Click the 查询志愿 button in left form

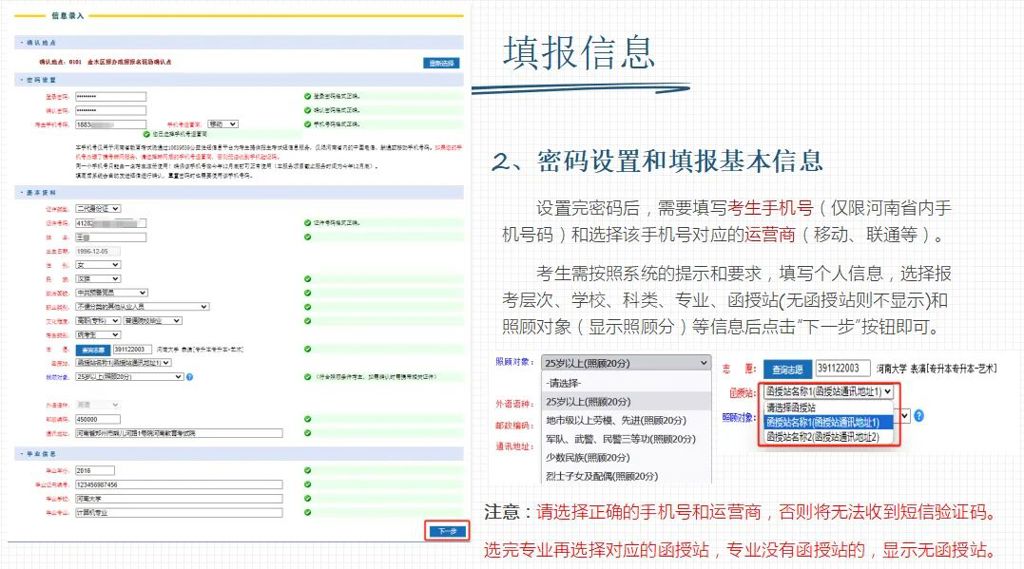click(x=94, y=351)
